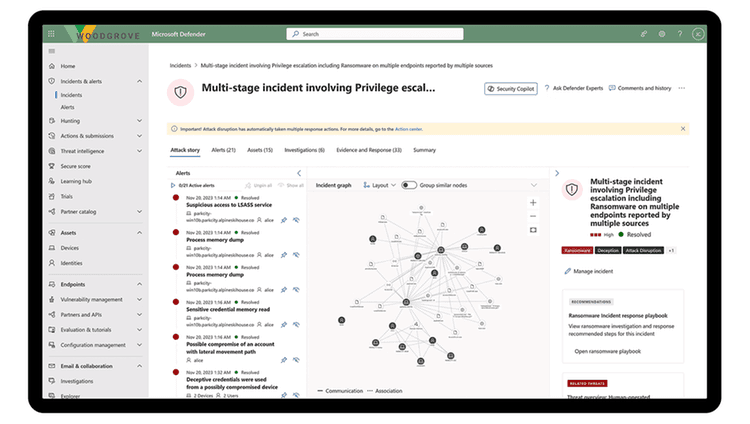This screenshot has width=750, height=424.
Task: Fit incident graph to screen icon
Action: pos(533,230)
